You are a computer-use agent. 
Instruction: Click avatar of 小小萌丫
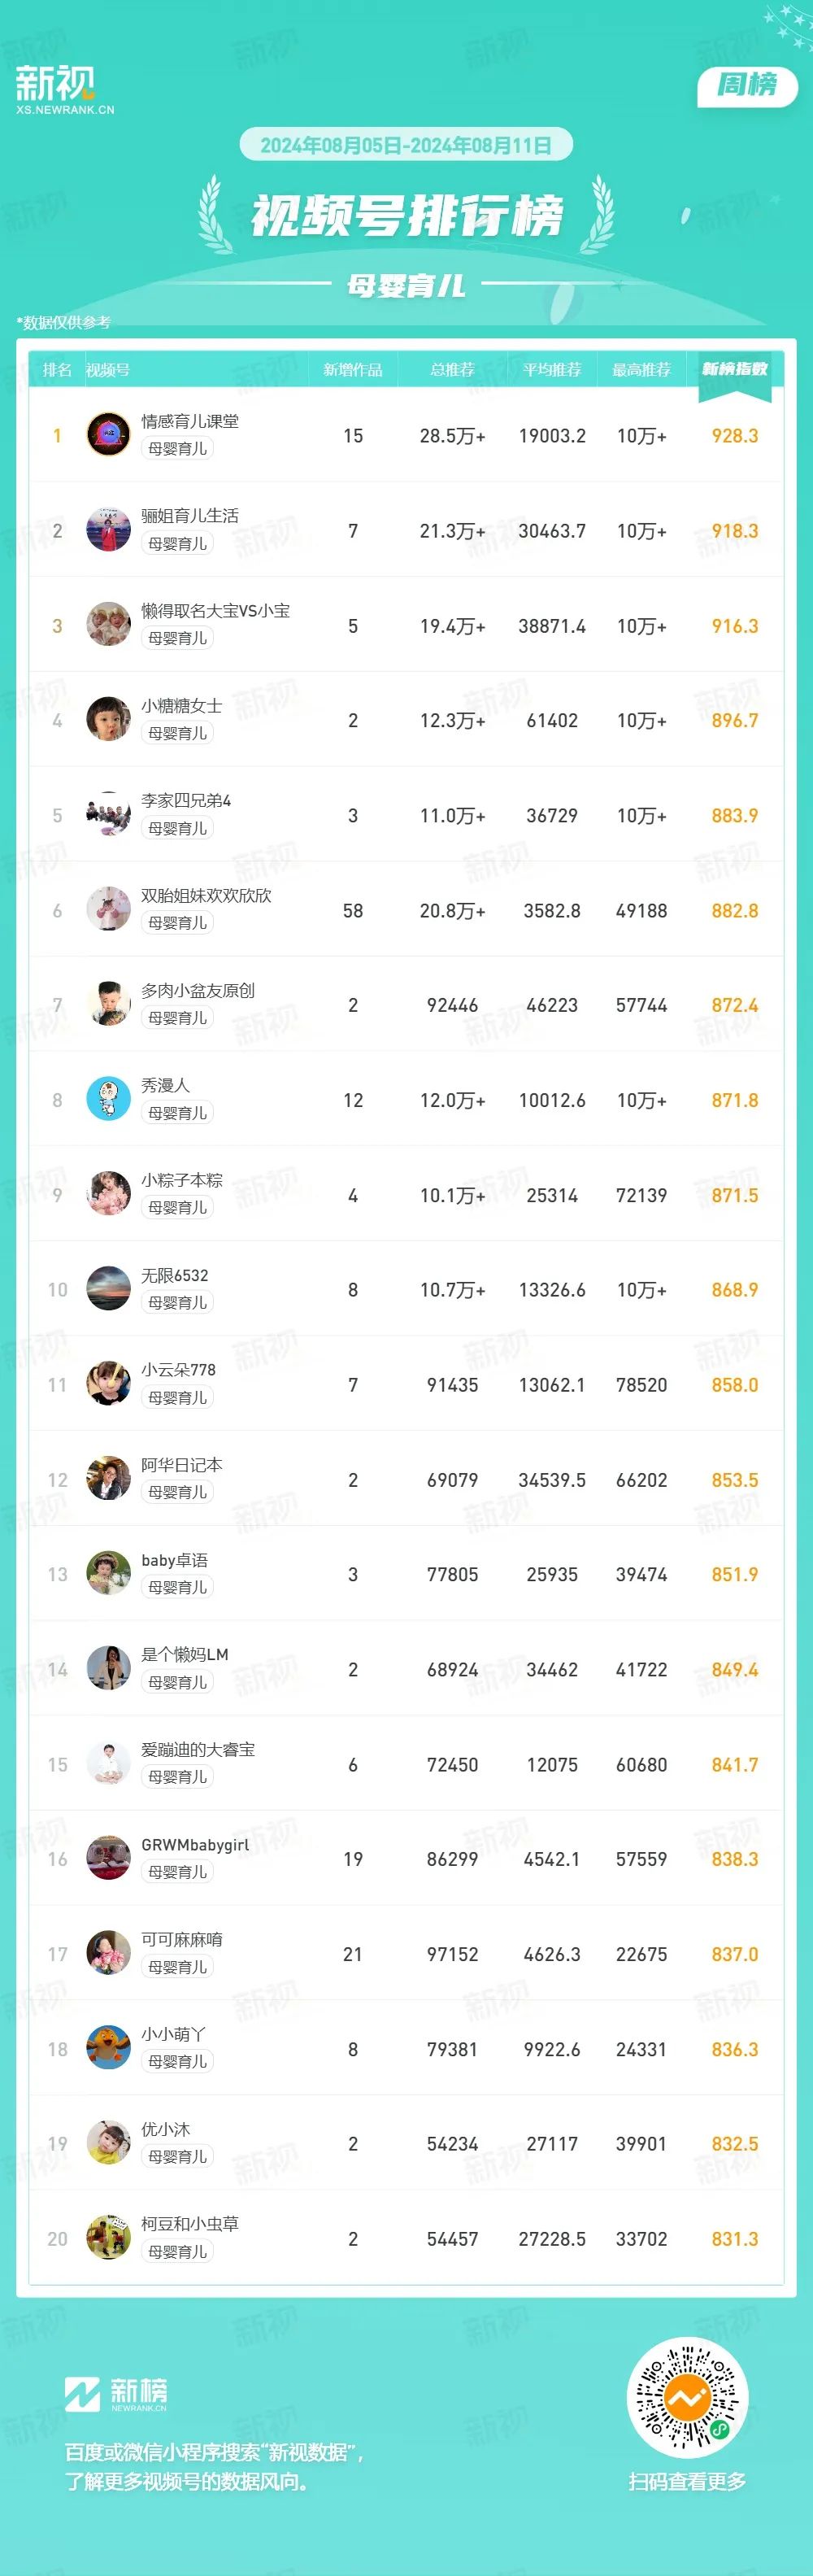pos(108,2047)
